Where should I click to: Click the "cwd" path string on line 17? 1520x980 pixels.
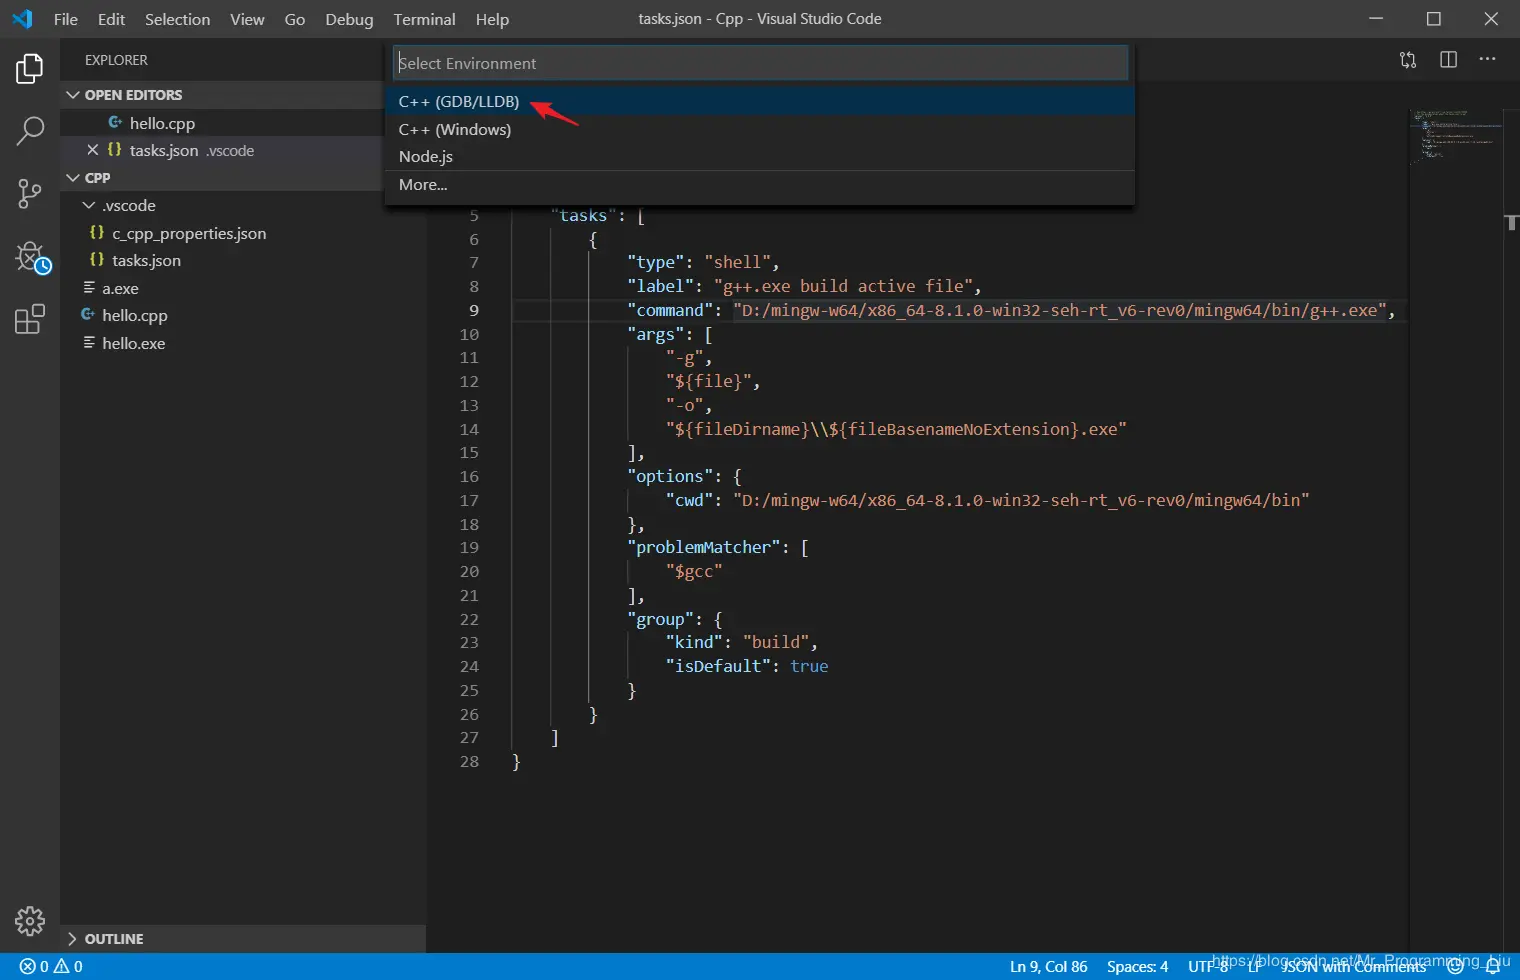(x=1021, y=500)
